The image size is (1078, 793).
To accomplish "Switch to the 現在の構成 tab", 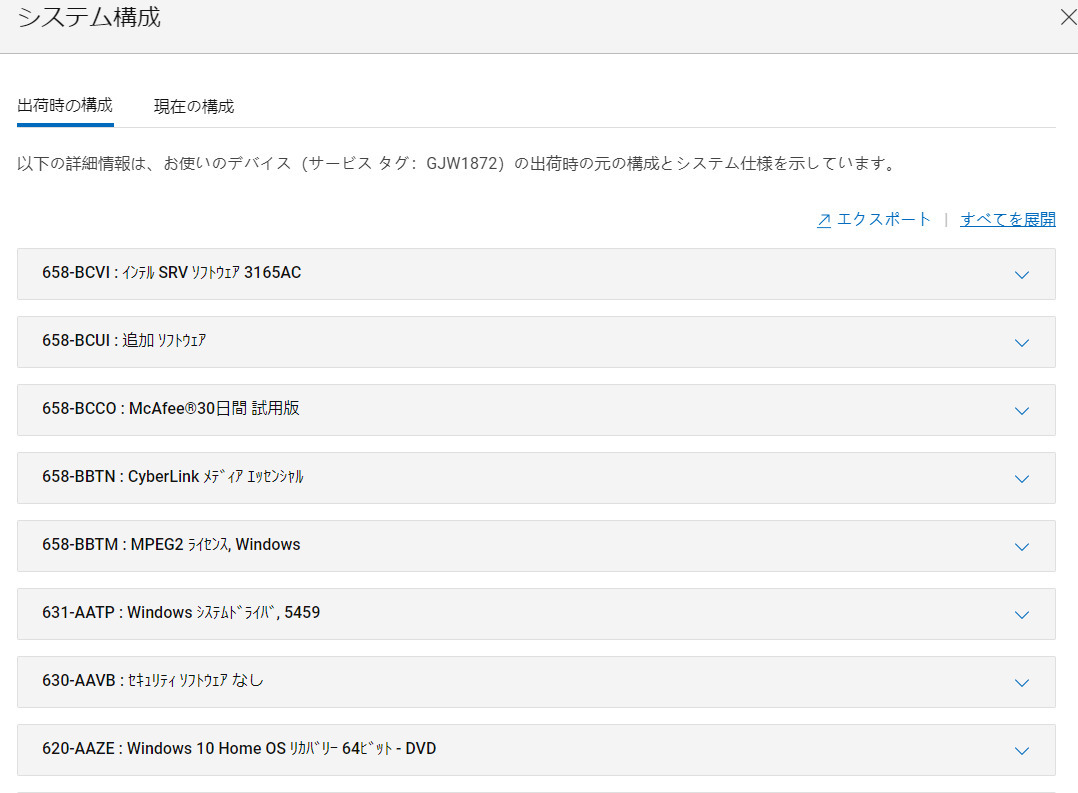I will pyautogui.click(x=194, y=107).
